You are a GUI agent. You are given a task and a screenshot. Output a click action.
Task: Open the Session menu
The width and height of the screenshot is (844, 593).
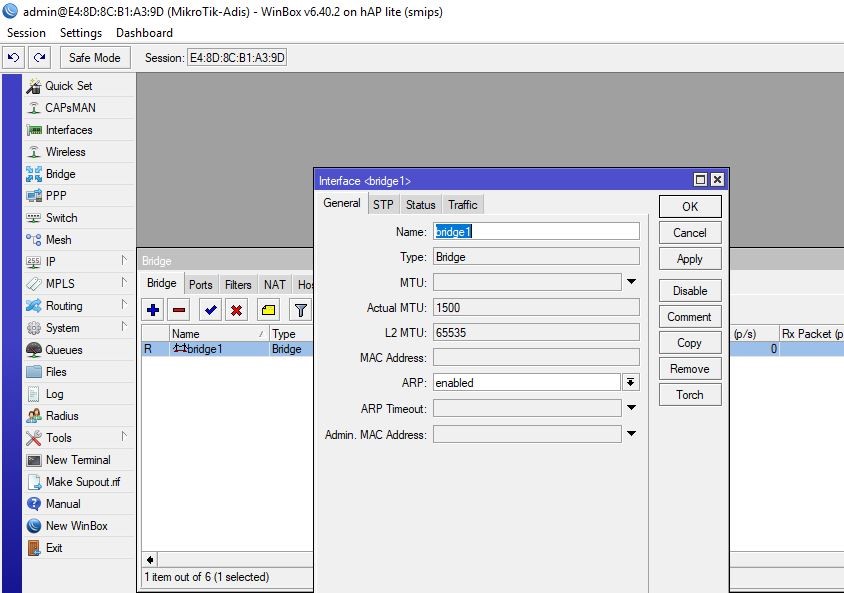(25, 32)
